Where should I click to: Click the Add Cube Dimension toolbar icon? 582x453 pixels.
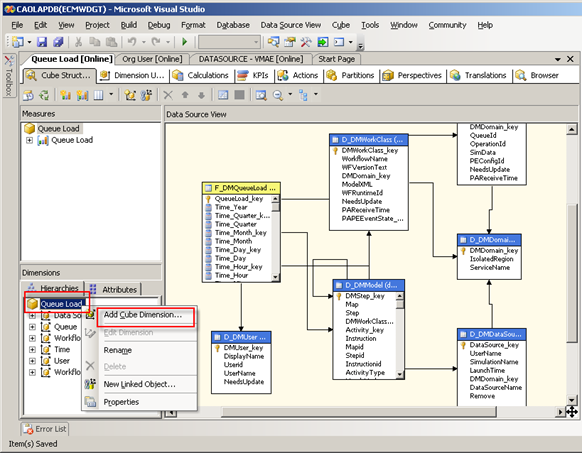point(130,95)
